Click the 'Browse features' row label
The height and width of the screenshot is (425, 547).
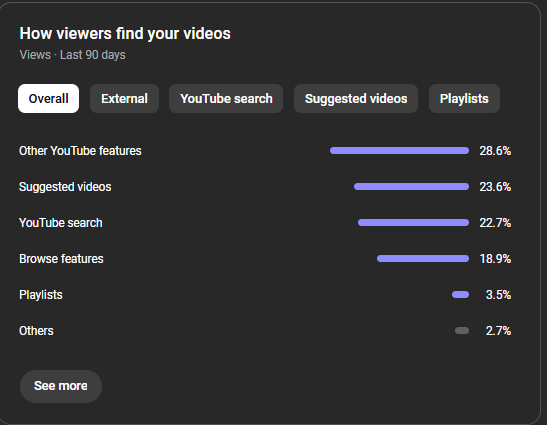pos(61,259)
